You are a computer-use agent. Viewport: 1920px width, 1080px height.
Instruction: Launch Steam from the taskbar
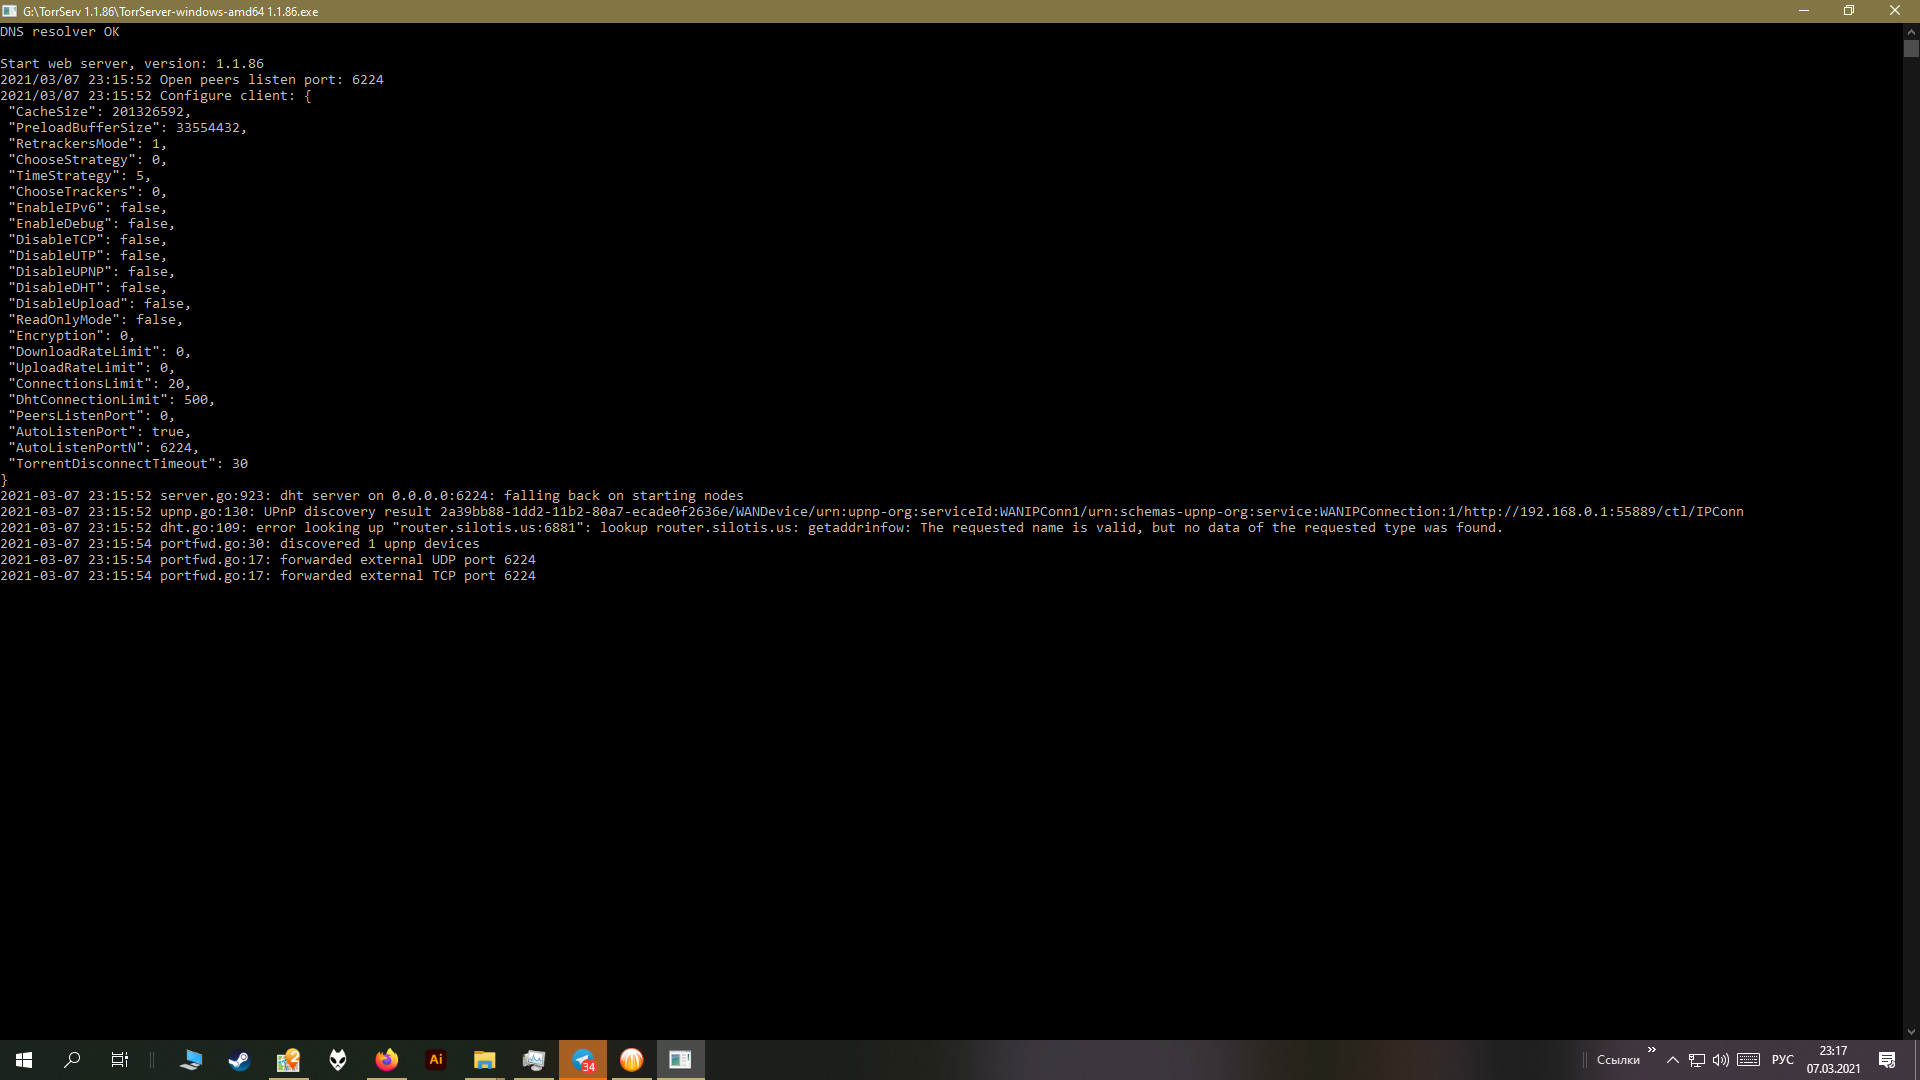coord(239,1060)
